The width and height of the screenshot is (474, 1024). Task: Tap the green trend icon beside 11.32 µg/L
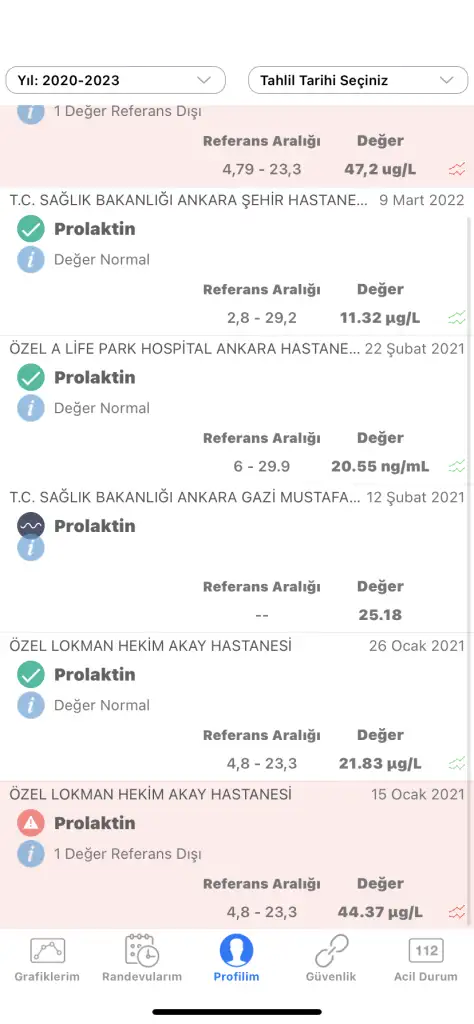pyautogui.click(x=457, y=318)
